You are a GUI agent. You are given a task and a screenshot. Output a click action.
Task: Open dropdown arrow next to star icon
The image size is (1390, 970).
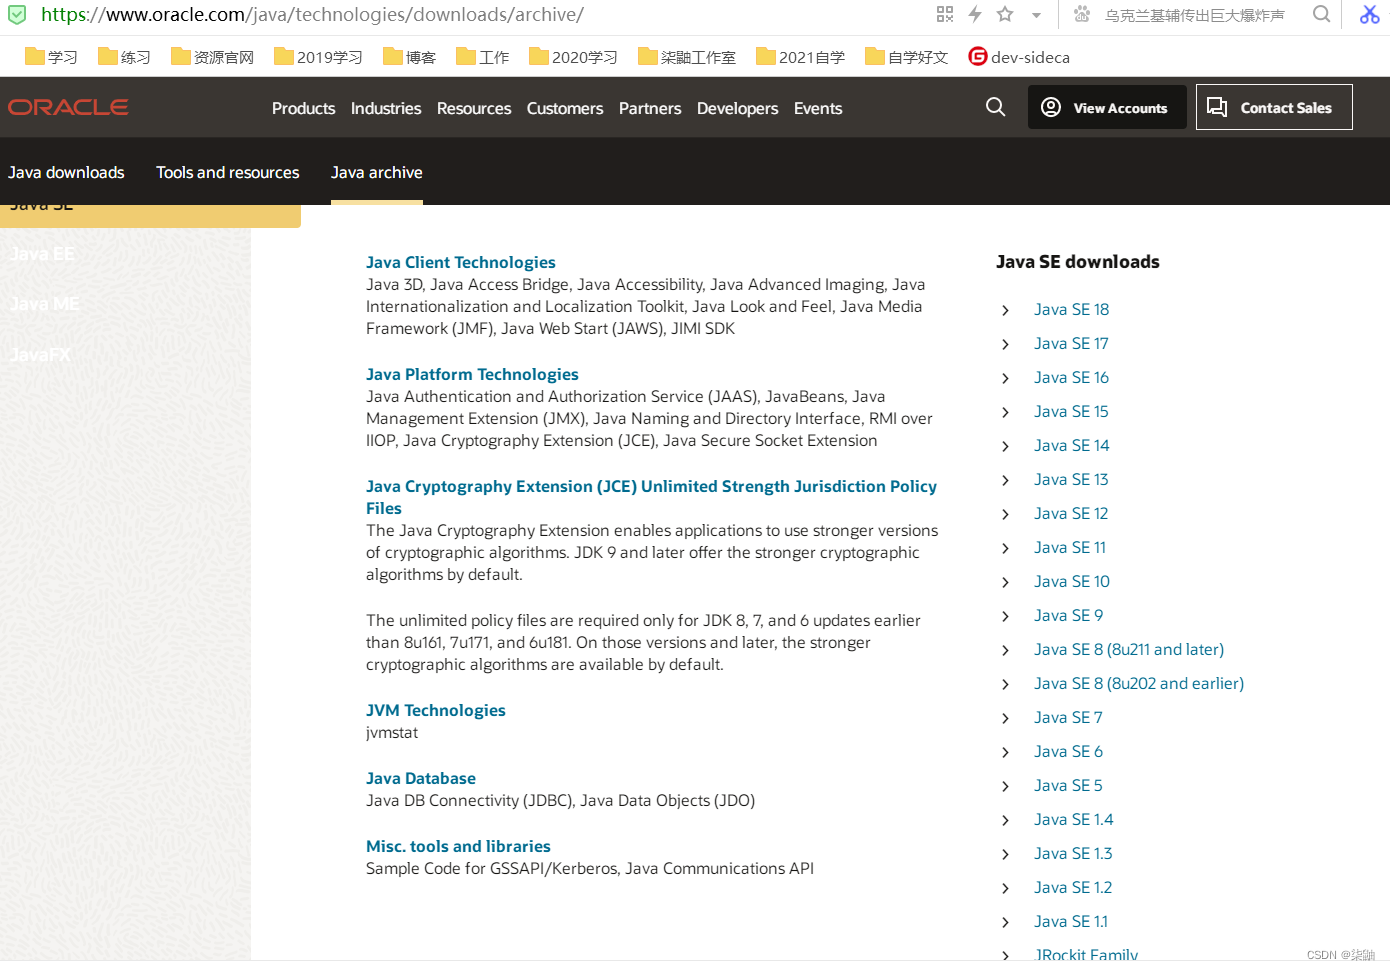point(1036,15)
